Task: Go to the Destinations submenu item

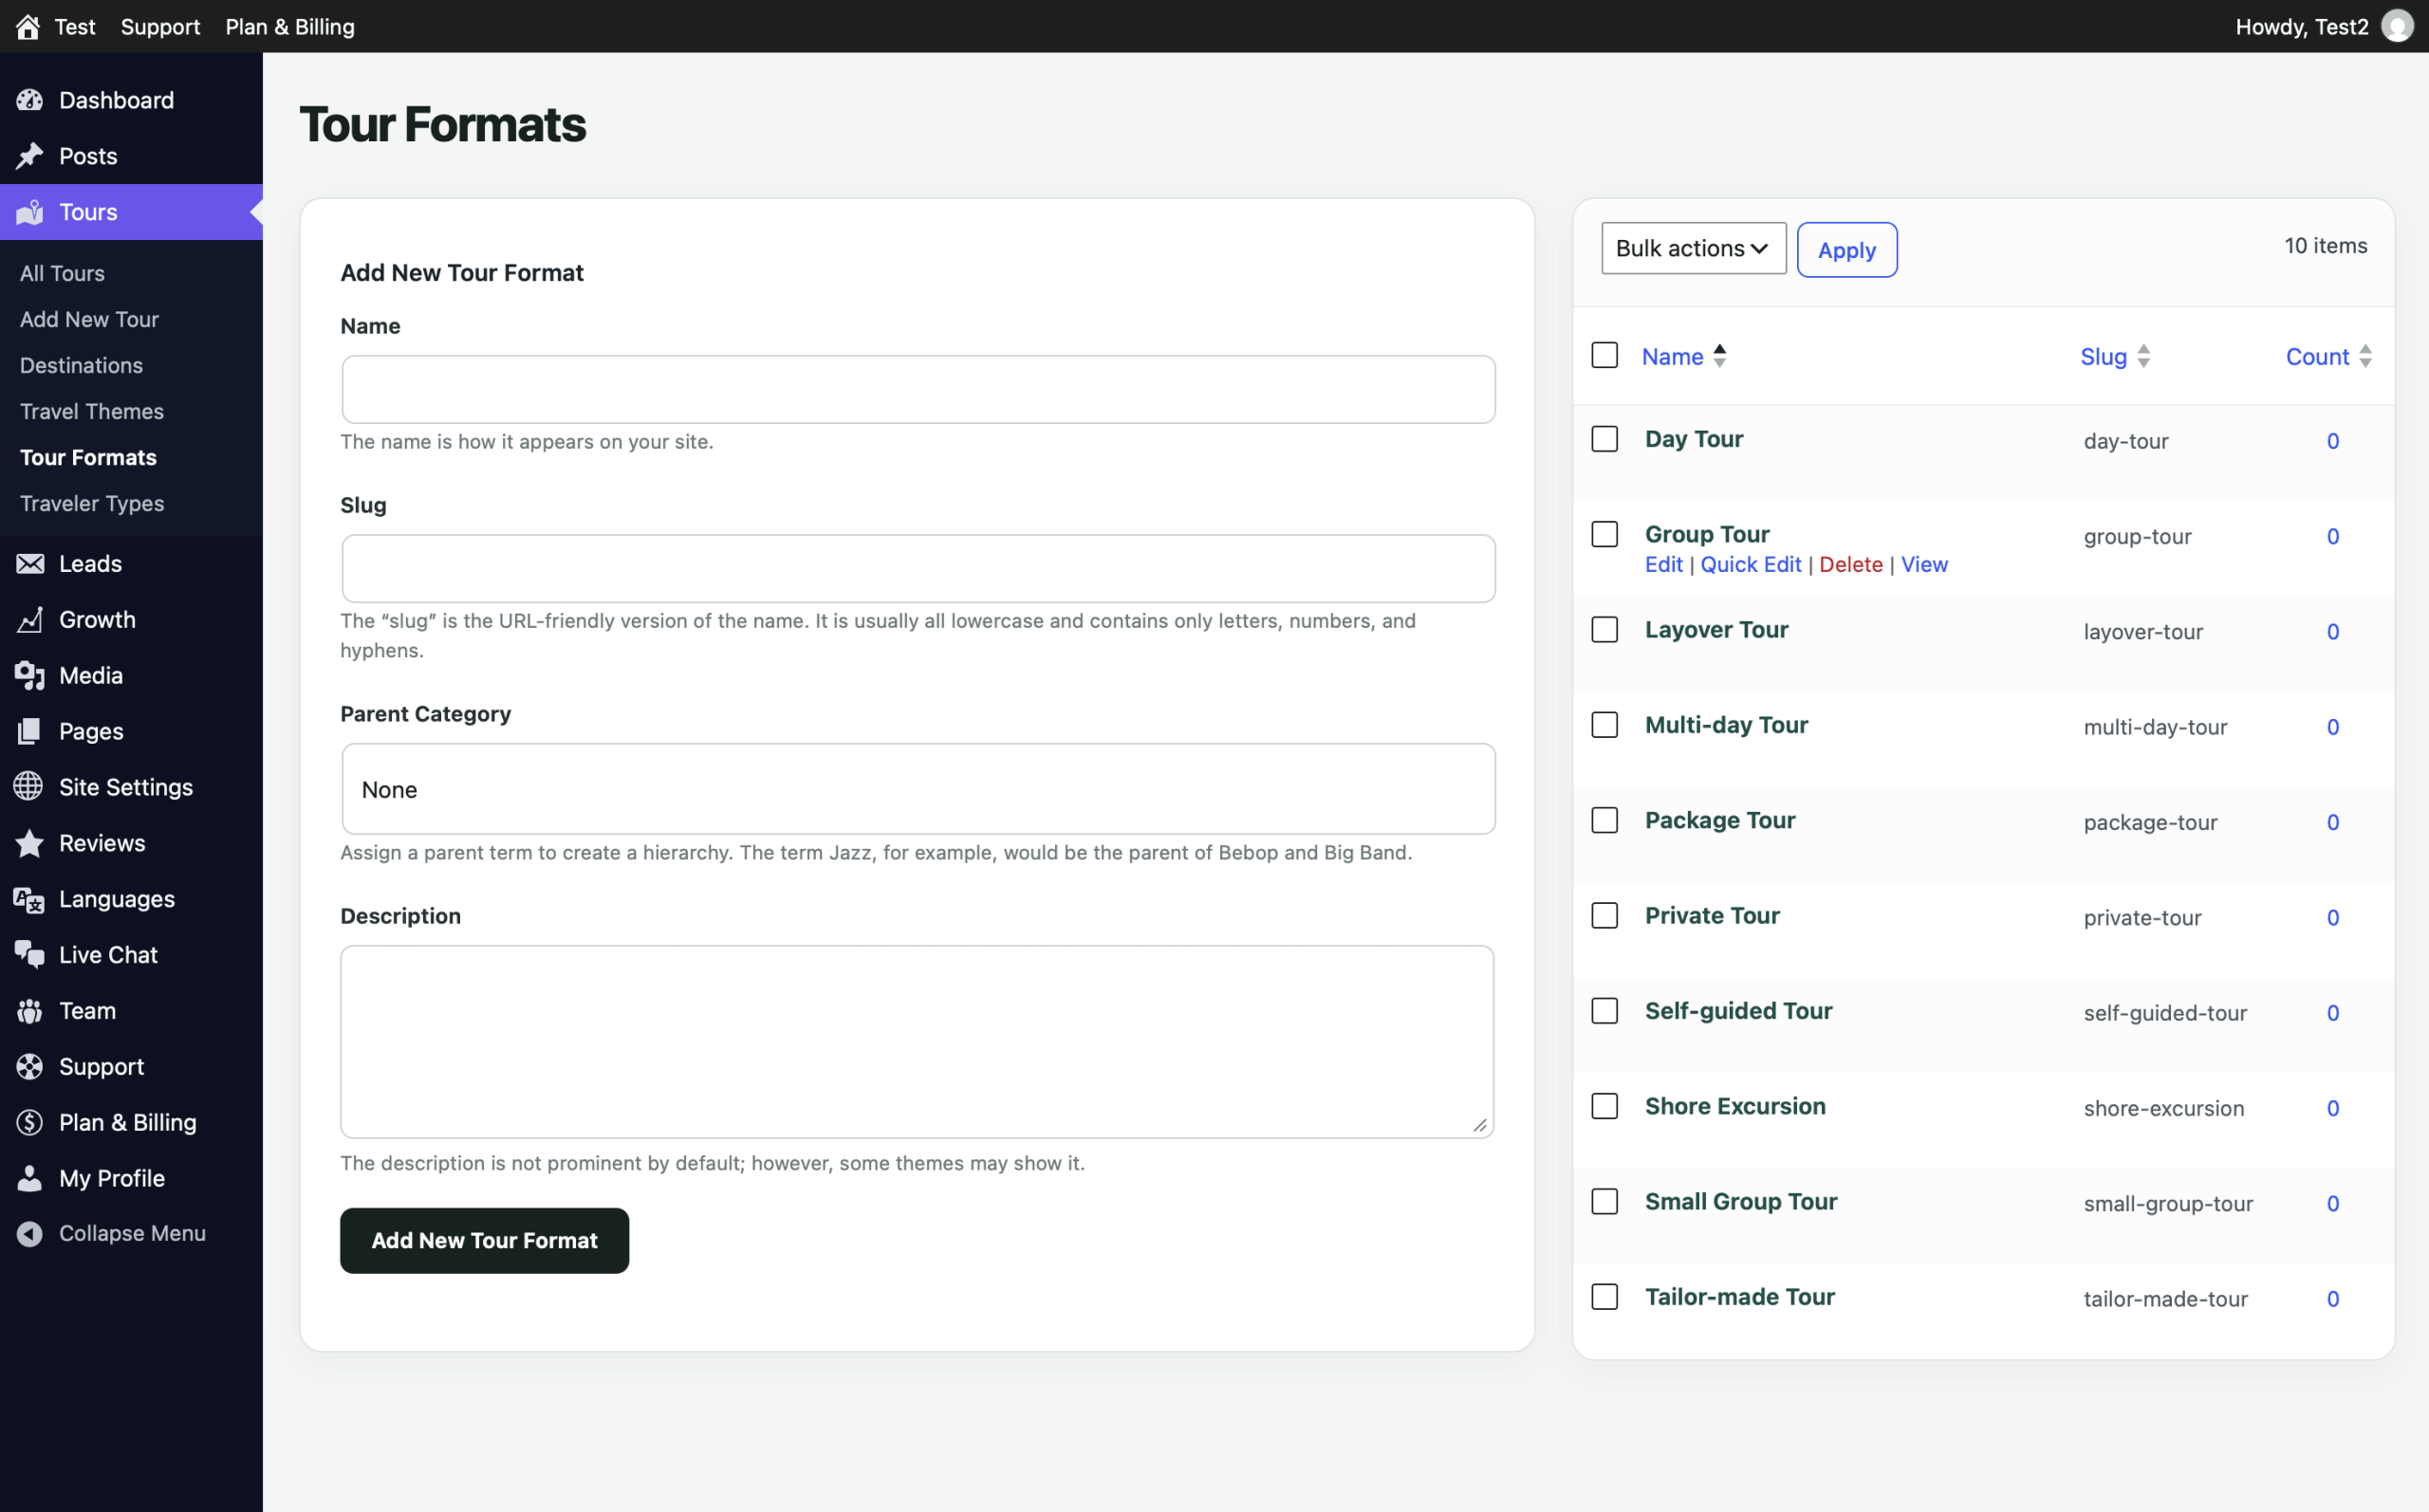Action: (81, 365)
